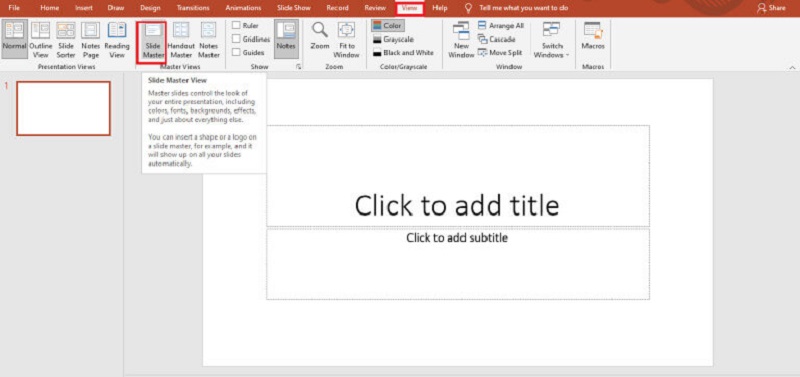Switch to the Home tab
The image size is (800, 377).
click(x=49, y=8)
